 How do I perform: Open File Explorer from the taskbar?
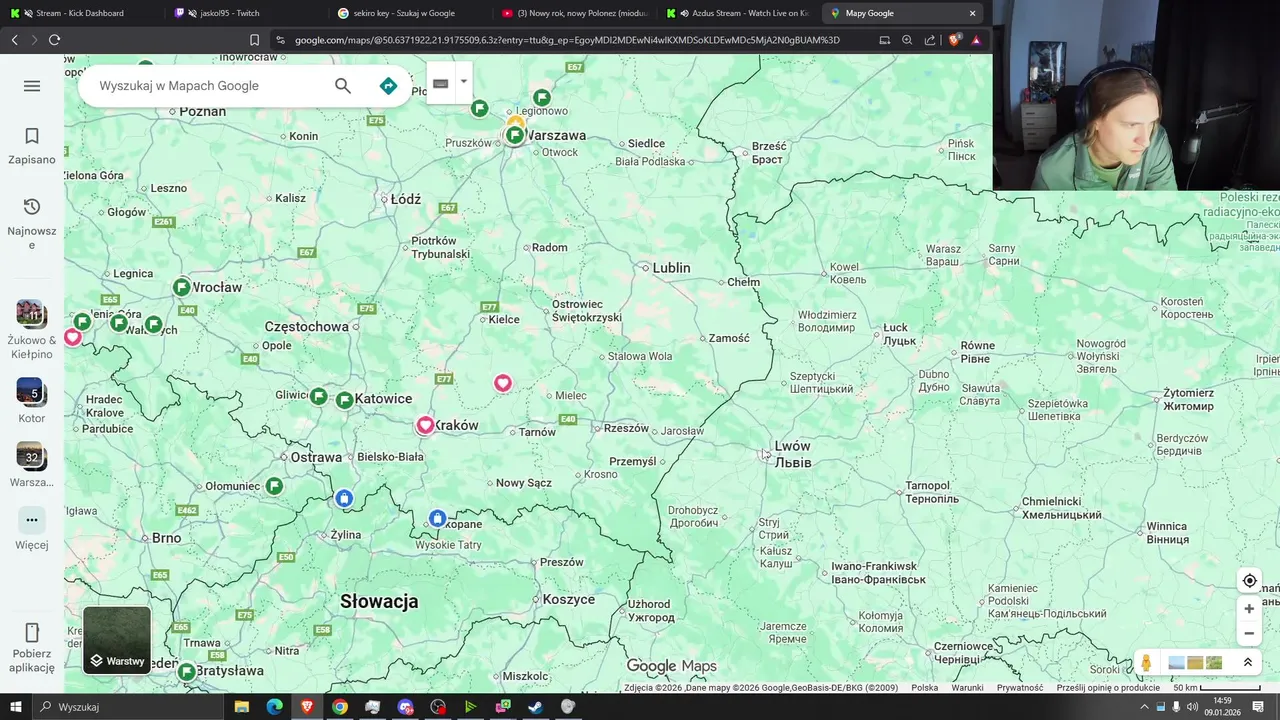point(241,707)
